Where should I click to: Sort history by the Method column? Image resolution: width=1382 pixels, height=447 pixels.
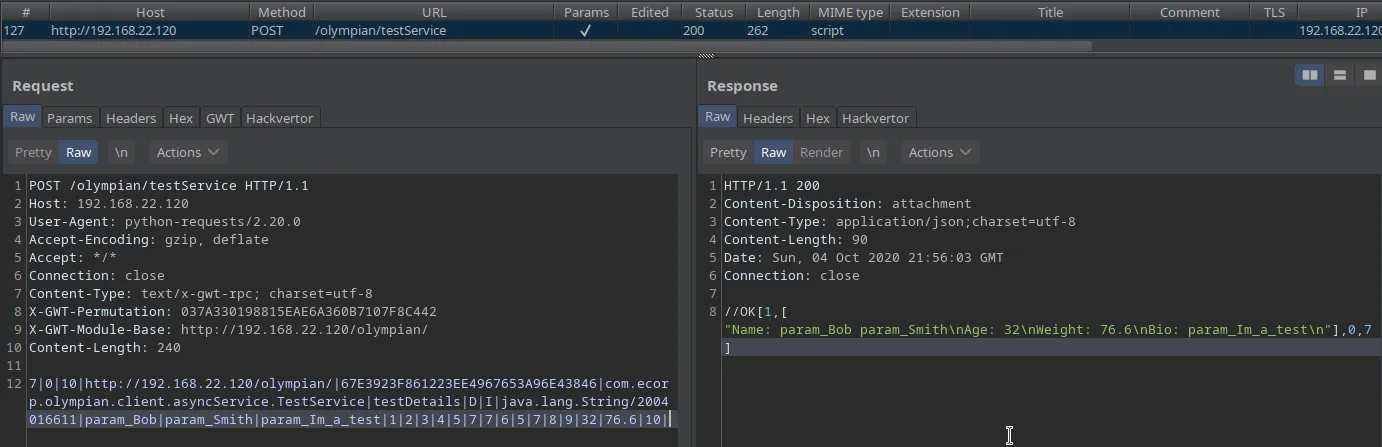pyautogui.click(x=282, y=12)
